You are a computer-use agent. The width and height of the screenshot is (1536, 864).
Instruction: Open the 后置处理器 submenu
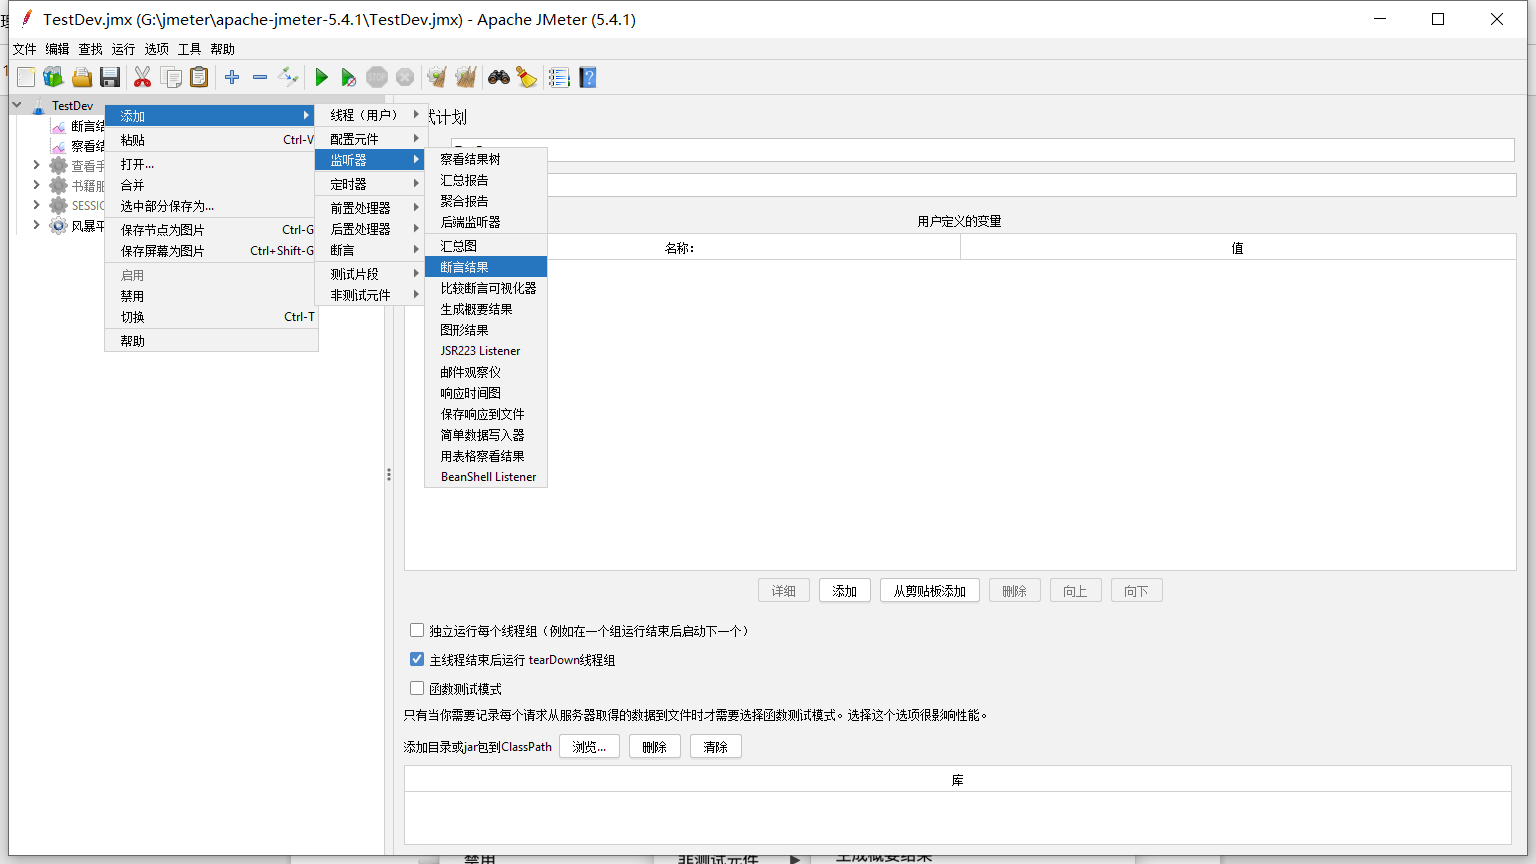click(x=372, y=229)
